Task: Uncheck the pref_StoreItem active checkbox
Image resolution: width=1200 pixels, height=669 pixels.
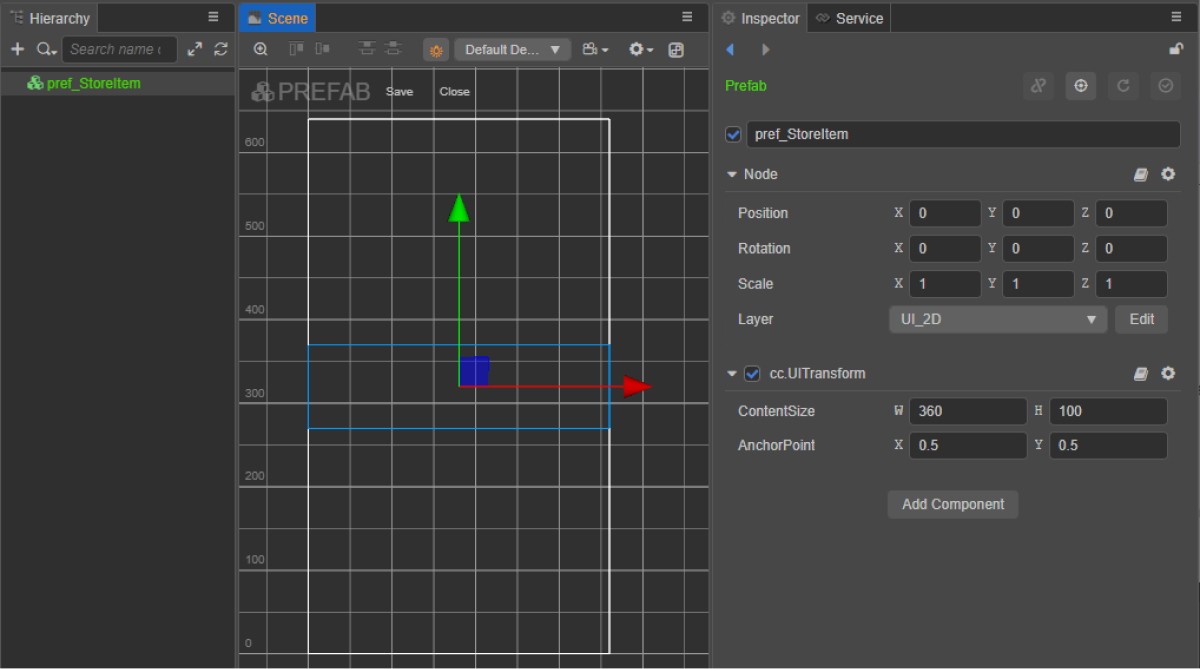Action: tap(733, 134)
